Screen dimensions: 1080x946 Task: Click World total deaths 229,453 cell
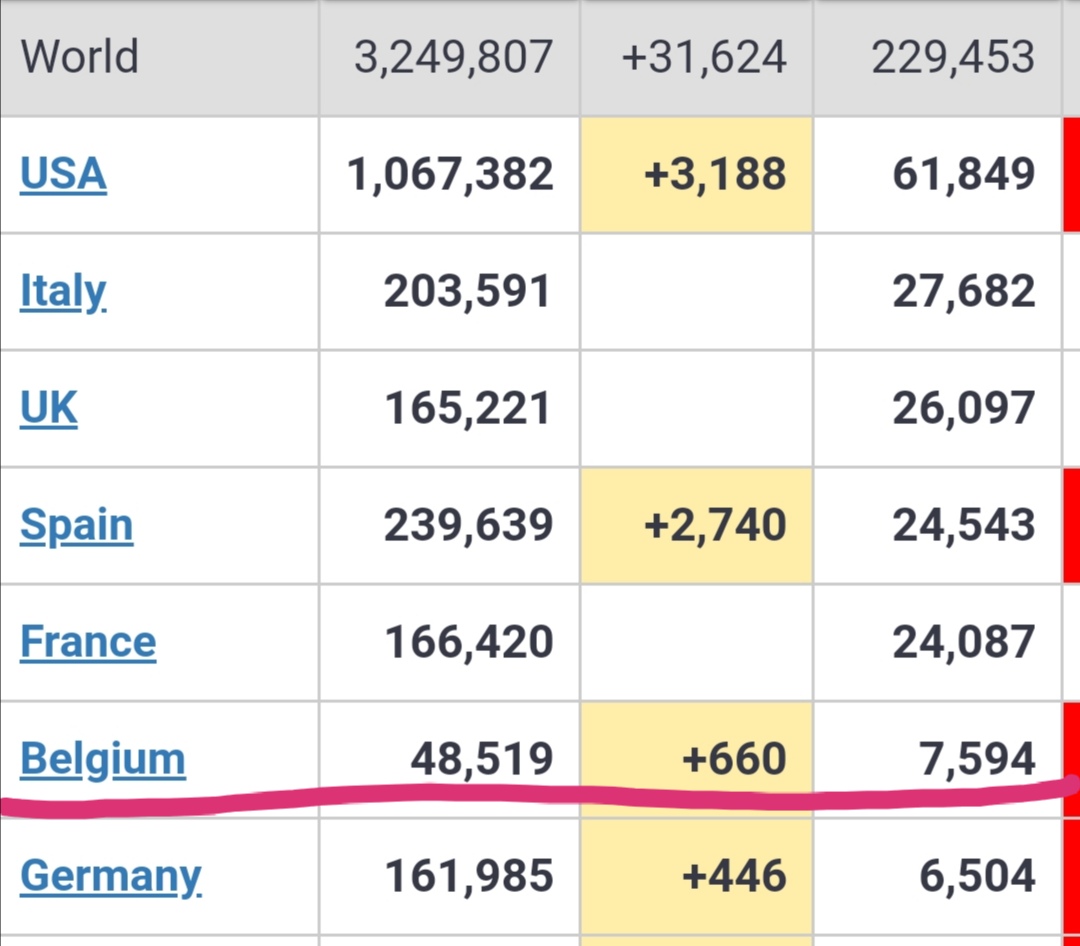click(952, 57)
